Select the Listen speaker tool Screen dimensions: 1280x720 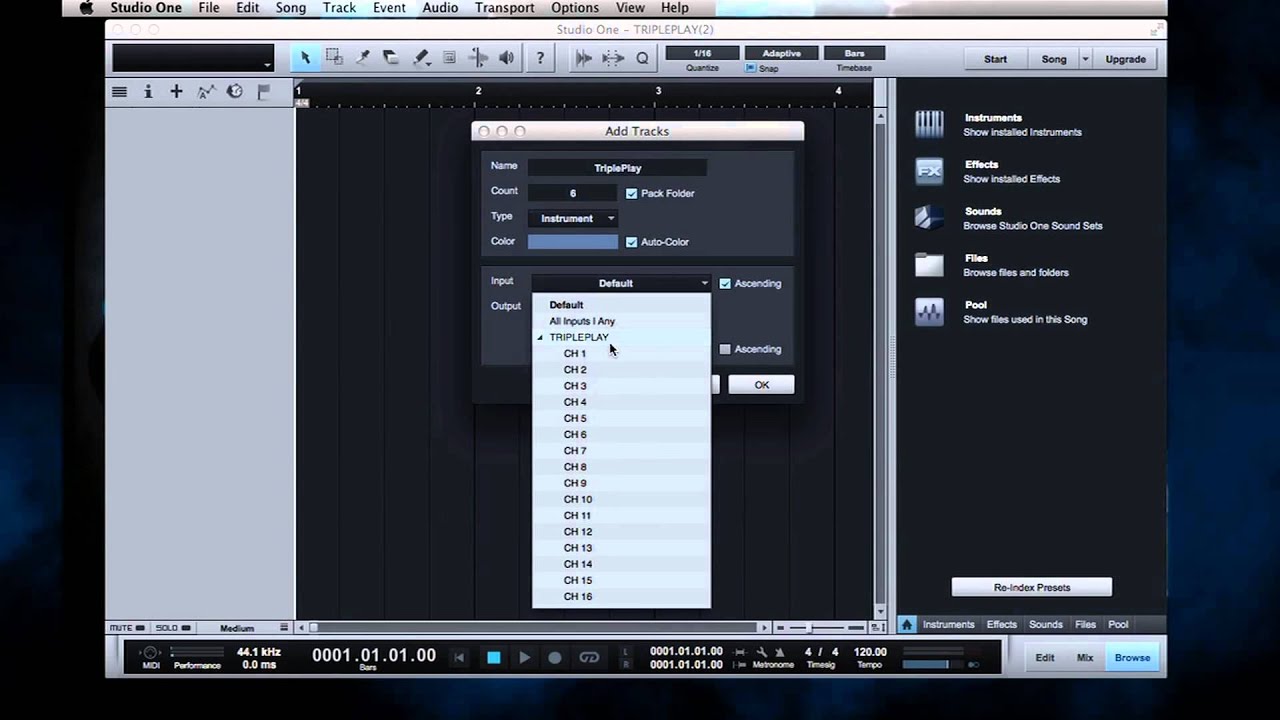[x=507, y=58]
